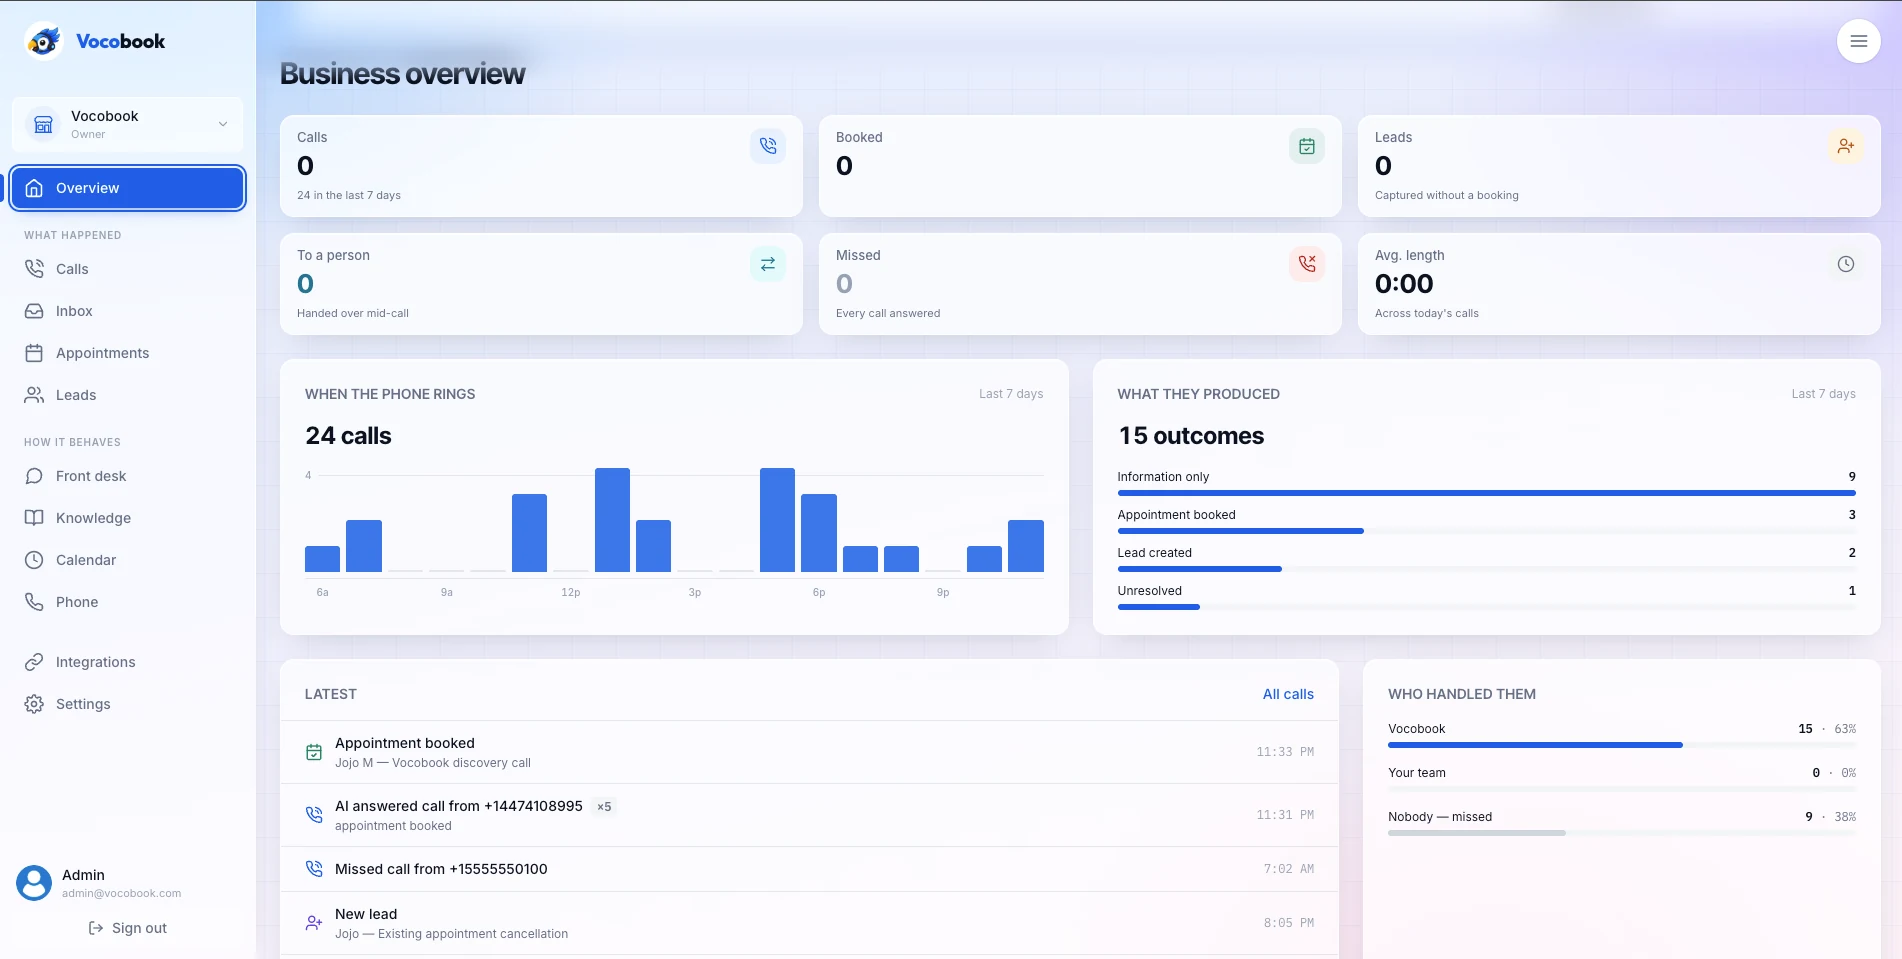Viewport: 1902px width, 959px height.
Task: Click phone icon on AI answered call row
Action: (313, 815)
